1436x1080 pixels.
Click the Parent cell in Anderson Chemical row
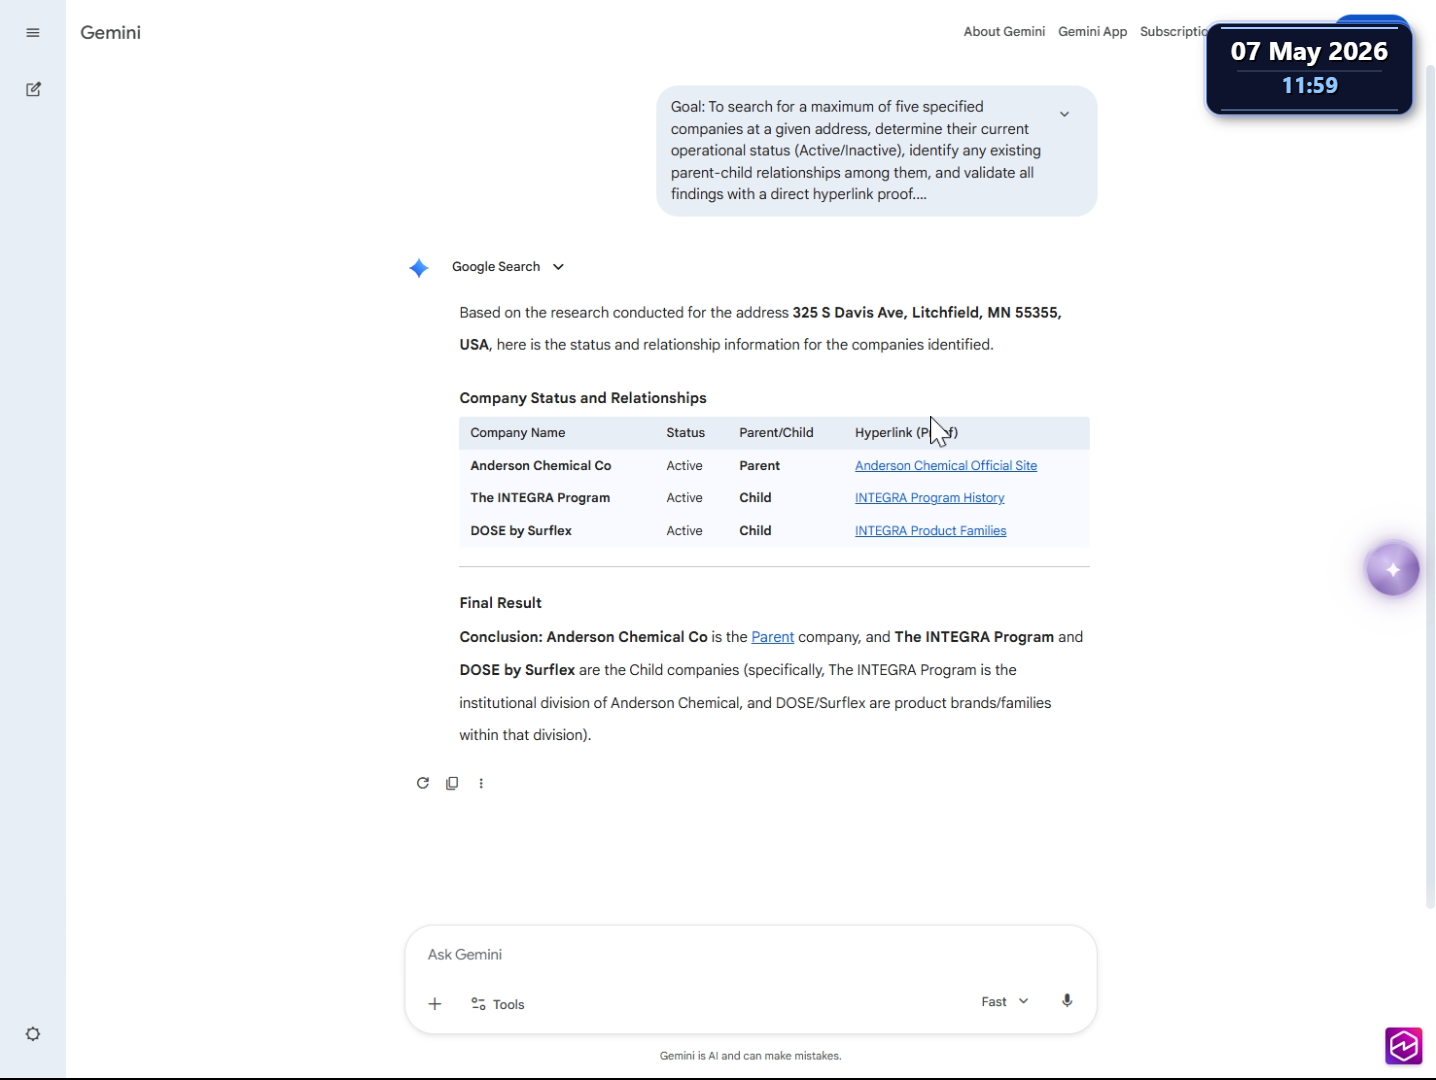pos(760,466)
